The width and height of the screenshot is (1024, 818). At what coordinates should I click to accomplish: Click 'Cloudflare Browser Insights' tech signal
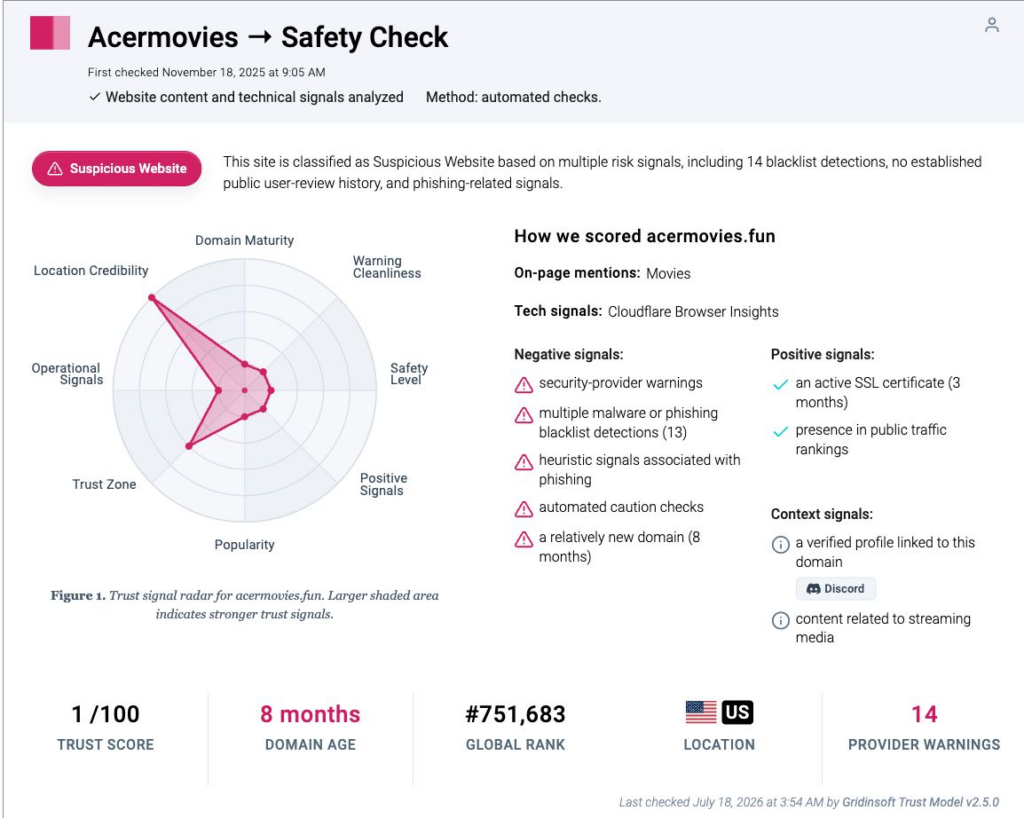point(693,311)
